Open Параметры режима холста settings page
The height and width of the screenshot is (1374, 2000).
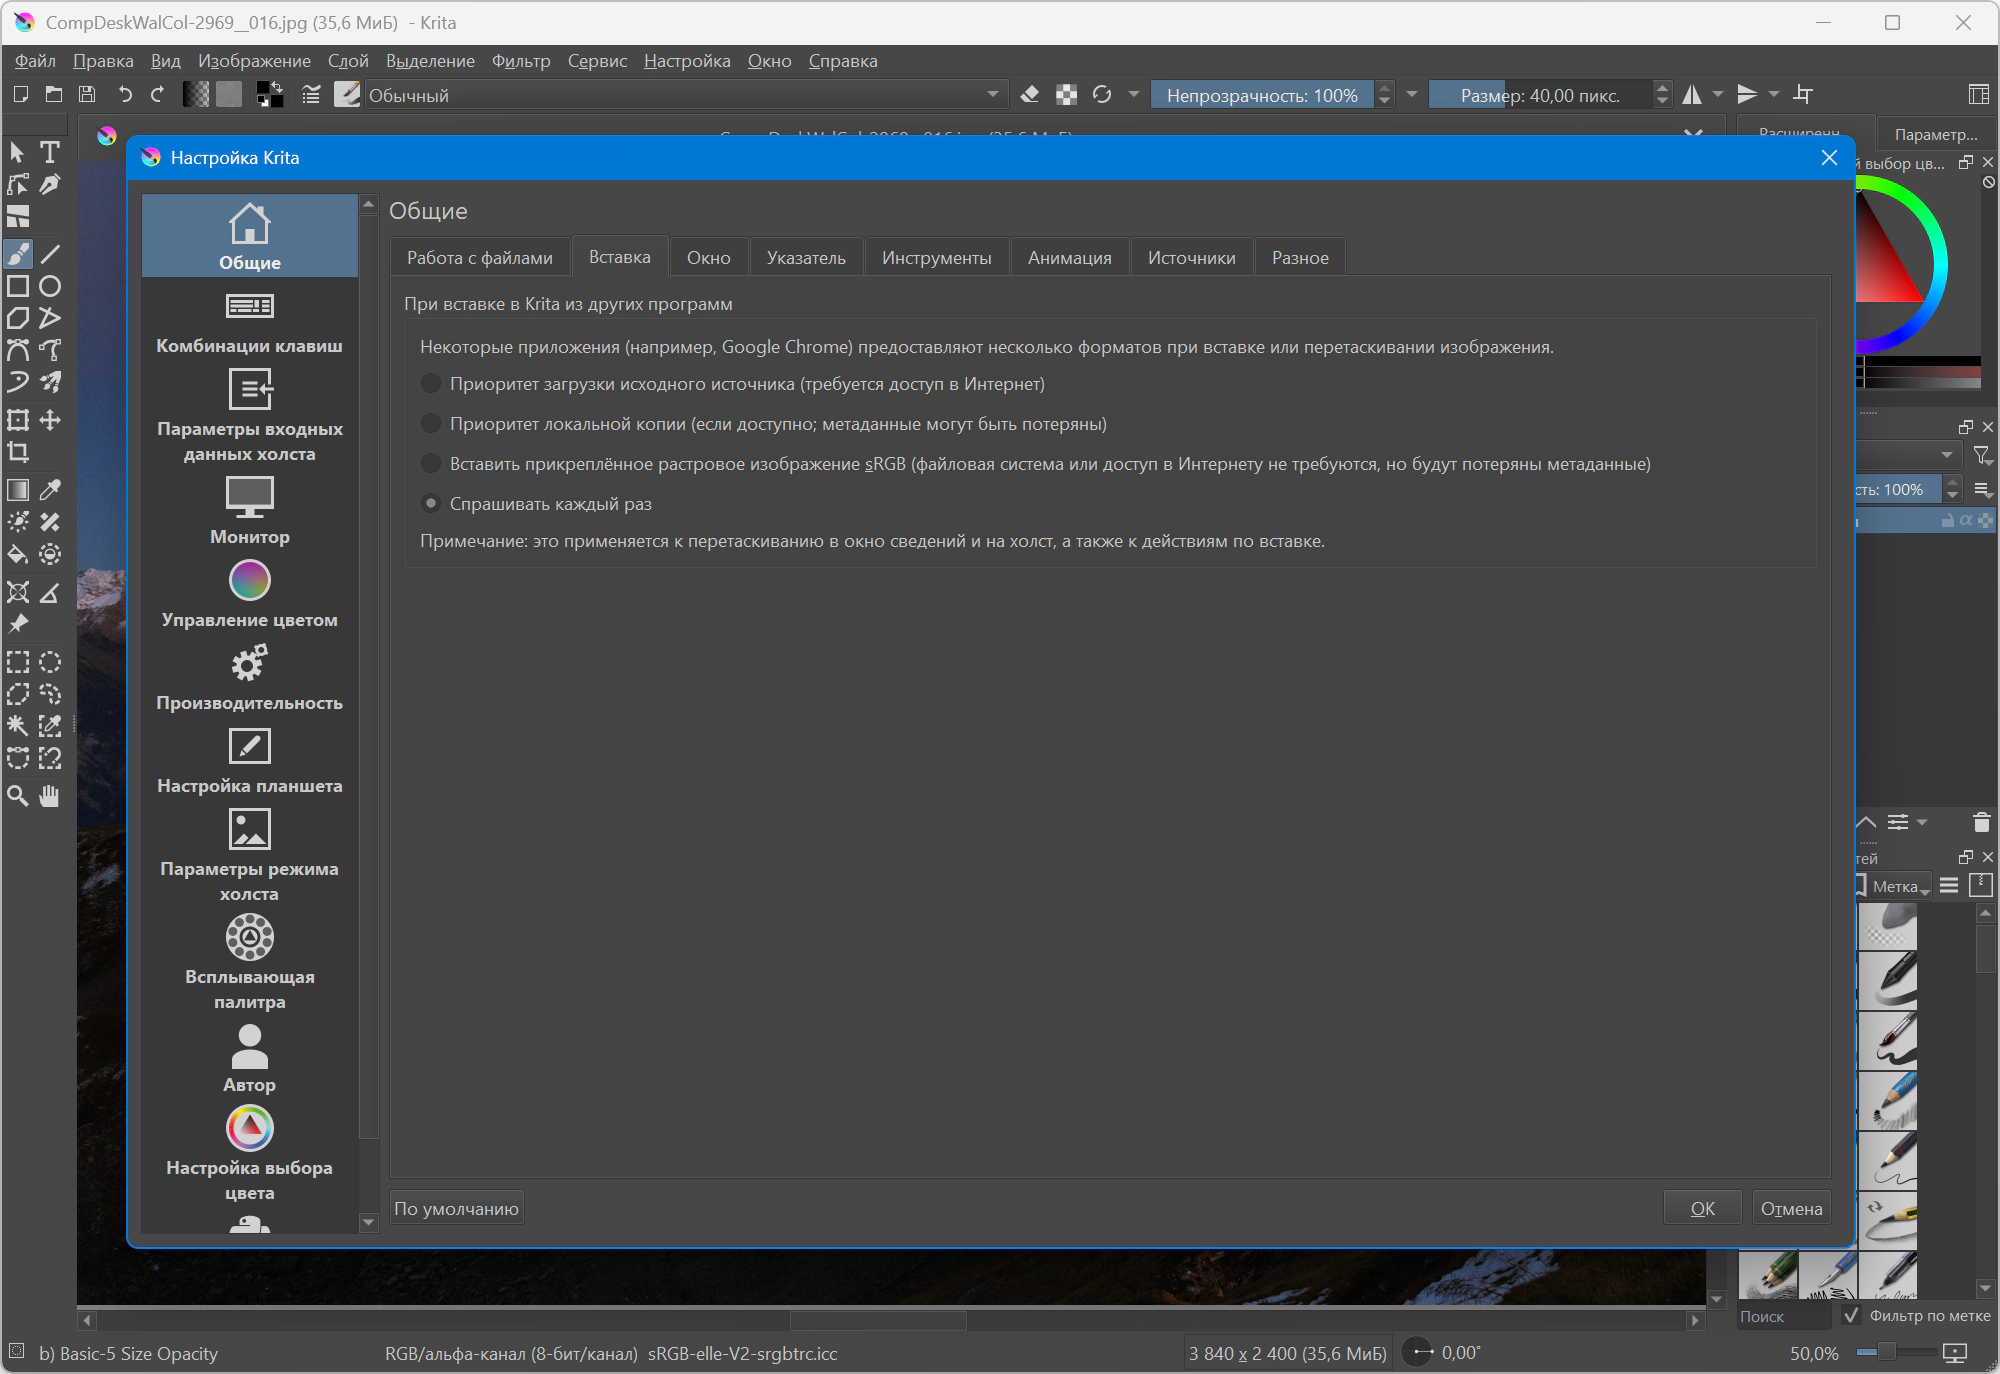pyautogui.click(x=249, y=855)
